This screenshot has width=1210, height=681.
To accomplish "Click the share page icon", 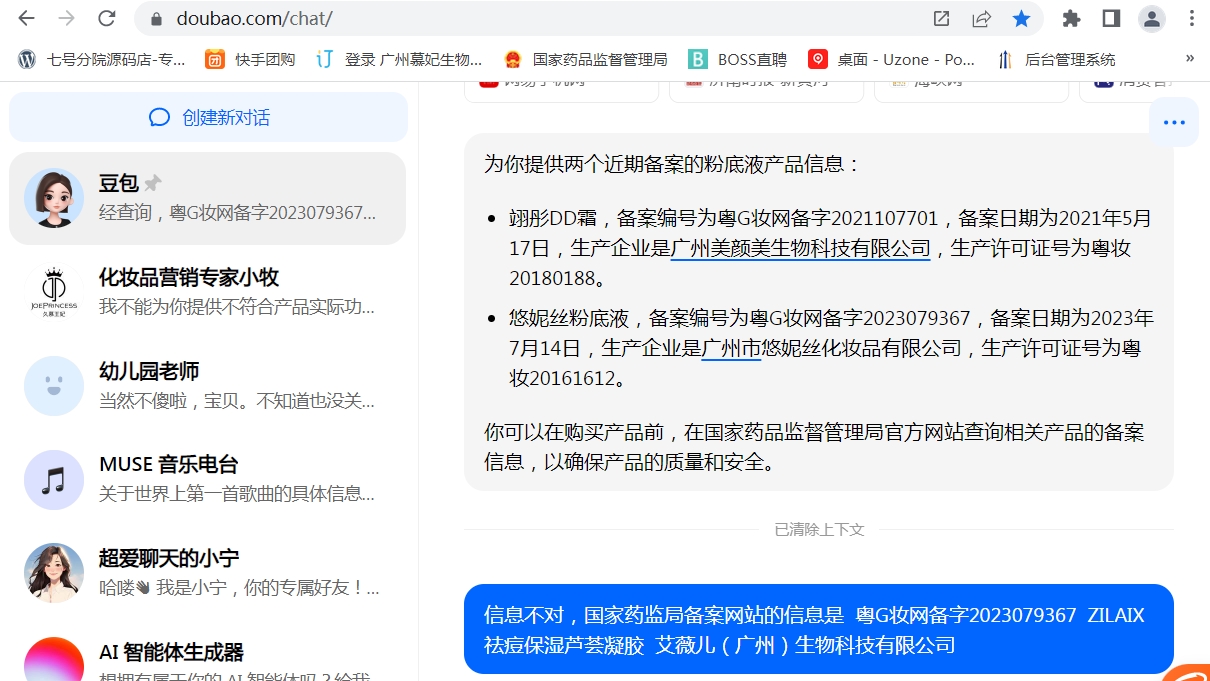I will click(x=981, y=18).
